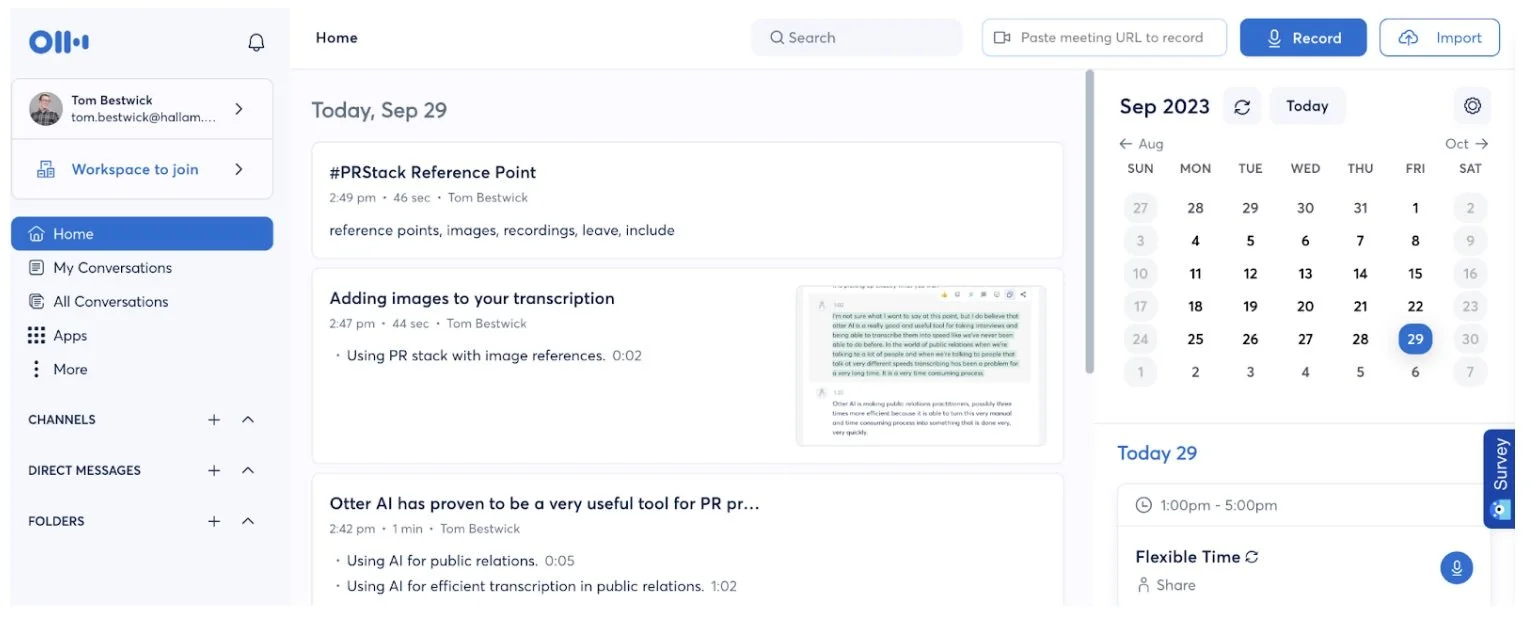Click Paste meeting URL field
Screen dimensions: 1532x638
pos(1104,37)
